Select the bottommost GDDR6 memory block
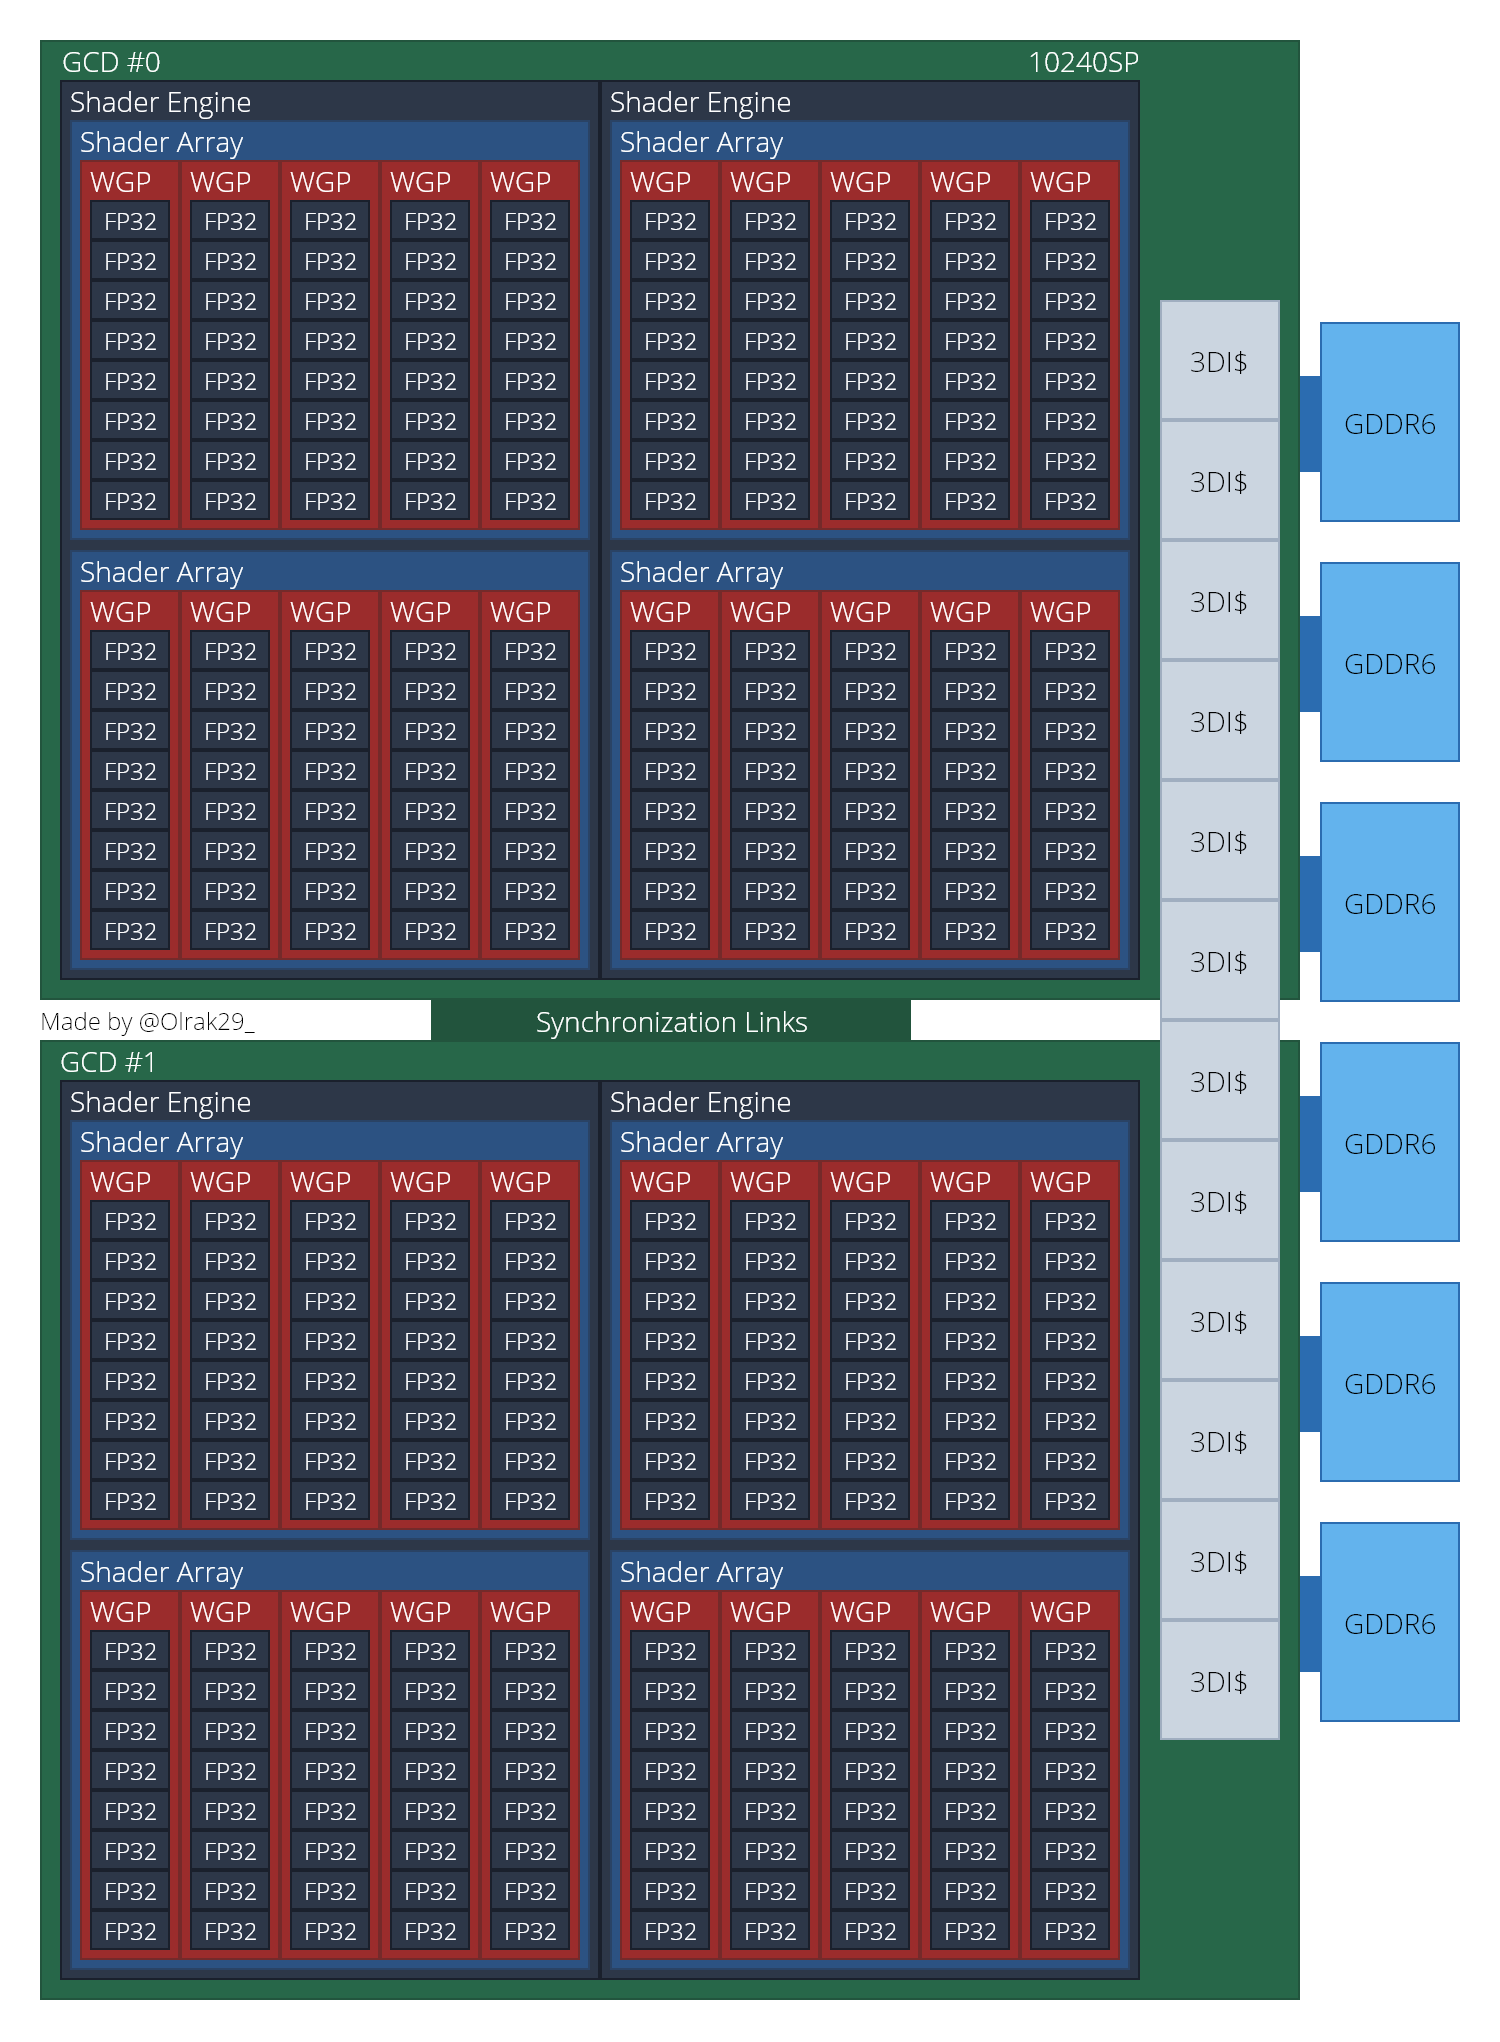The width and height of the screenshot is (1500, 2042). tap(1389, 1623)
